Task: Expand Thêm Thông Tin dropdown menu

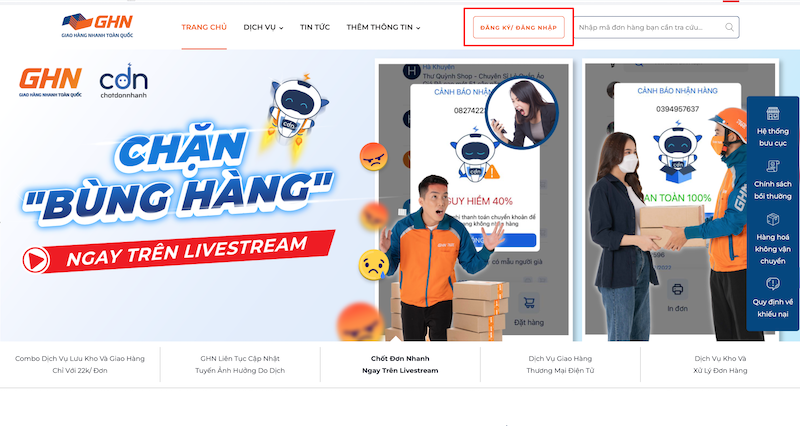Action: (x=383, y=27)
